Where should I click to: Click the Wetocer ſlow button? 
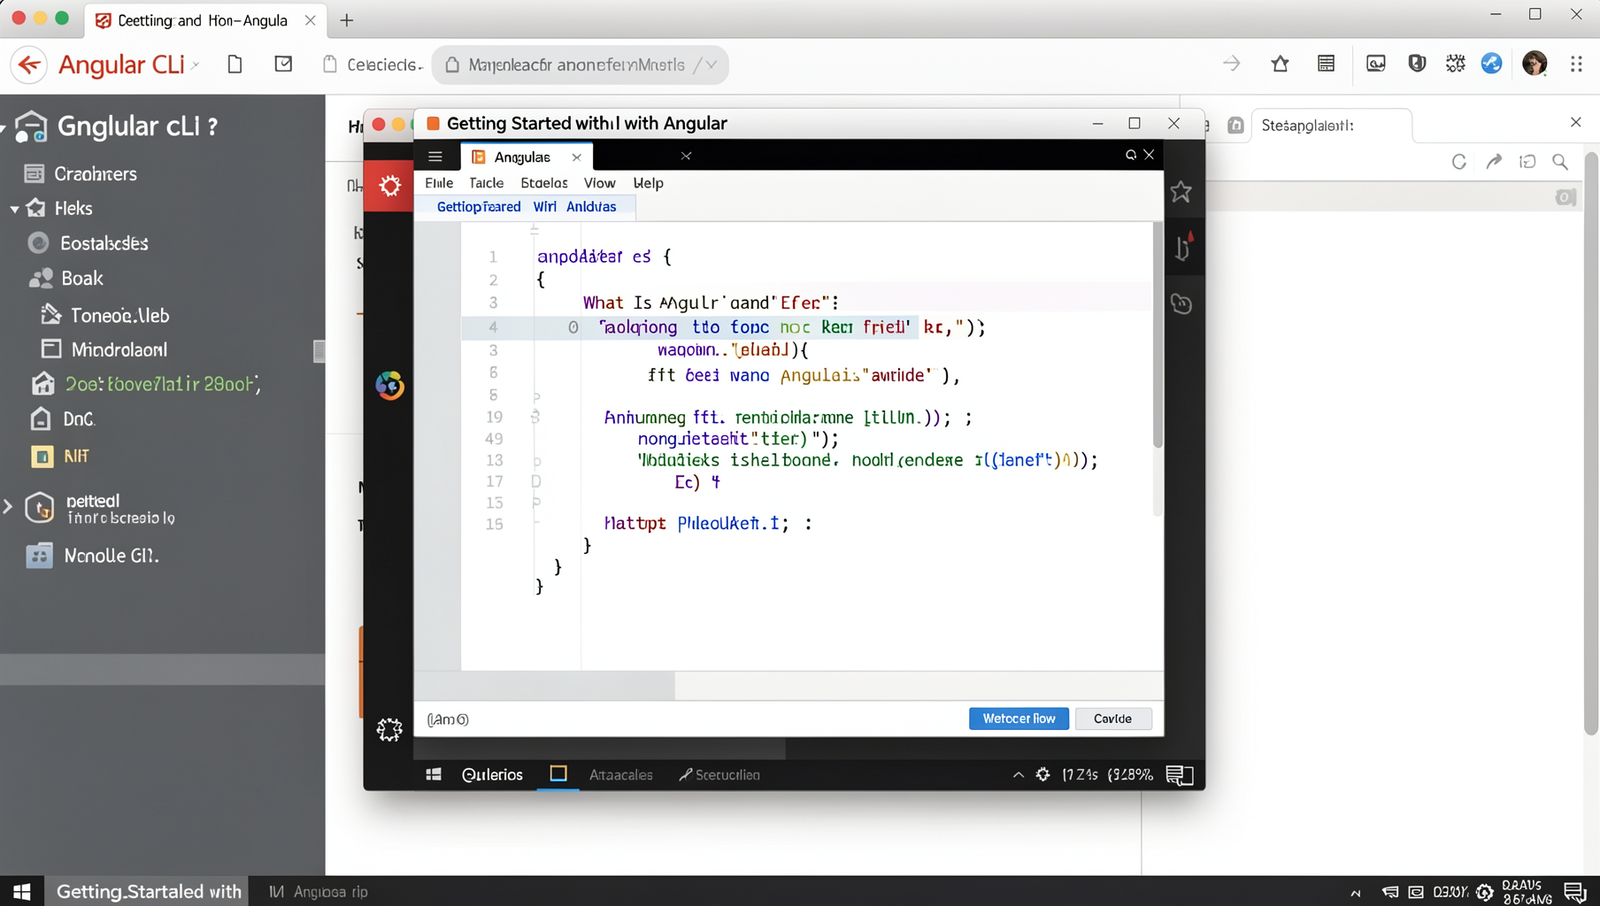(x=1019, y=719)
